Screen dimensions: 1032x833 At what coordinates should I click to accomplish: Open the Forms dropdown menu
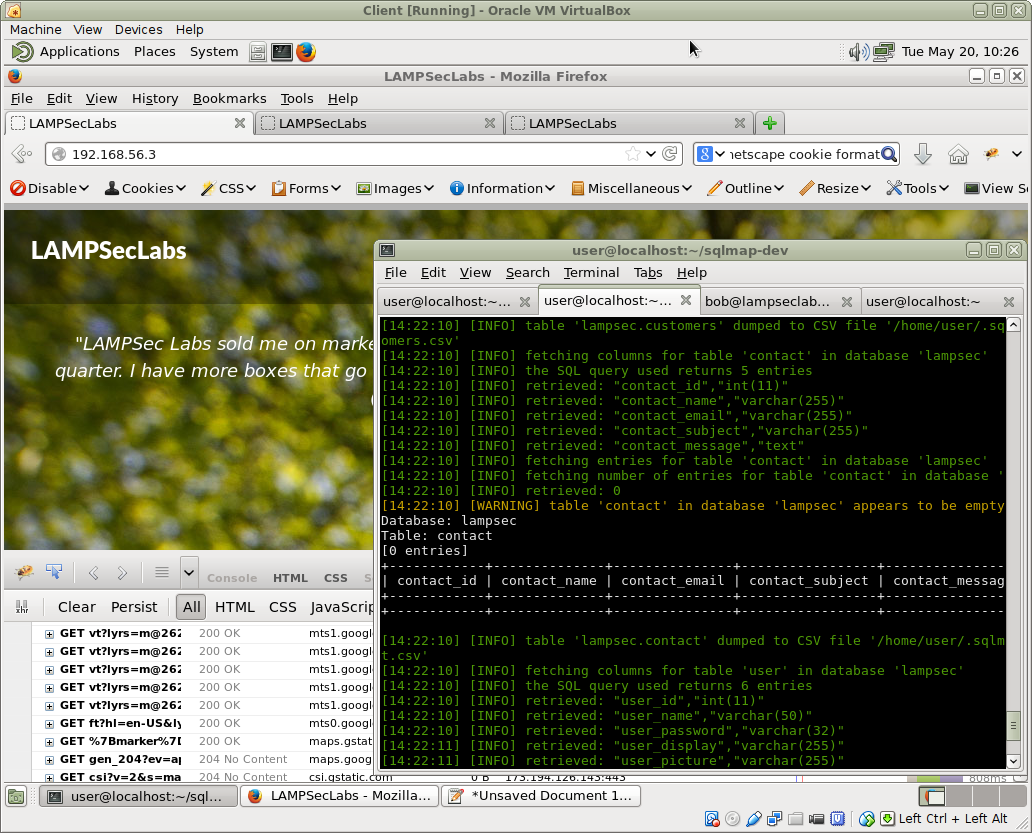(x=307, y=188)
